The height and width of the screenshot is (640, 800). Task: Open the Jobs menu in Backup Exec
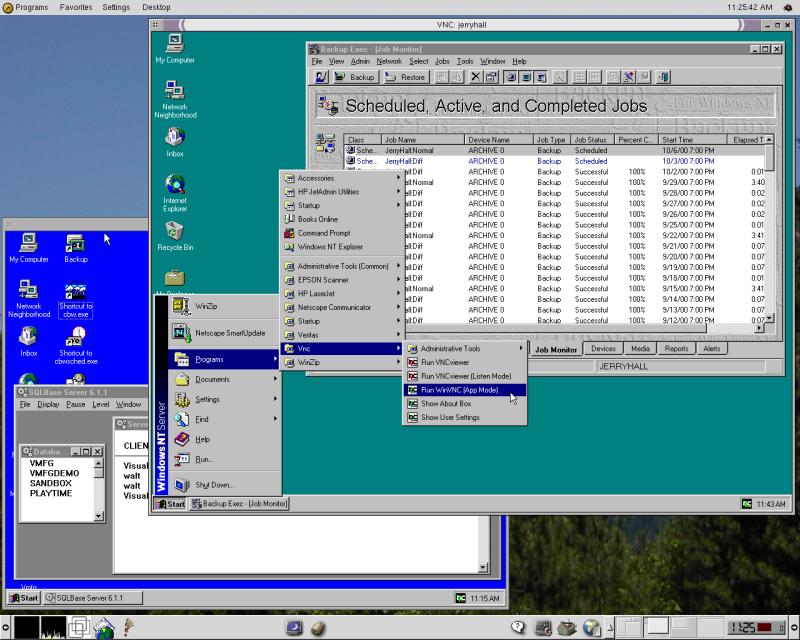click(x=442, y=61)
